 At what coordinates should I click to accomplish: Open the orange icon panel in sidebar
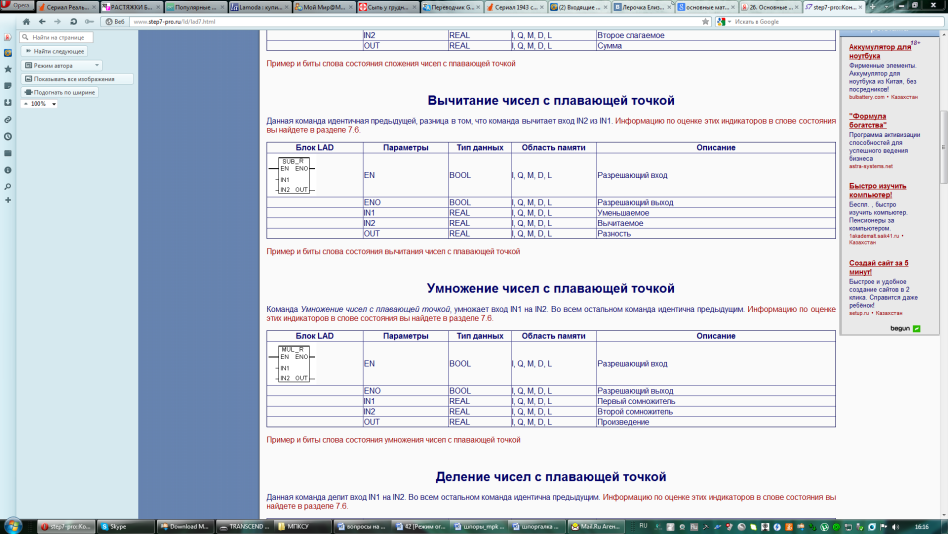pos(8,53)
